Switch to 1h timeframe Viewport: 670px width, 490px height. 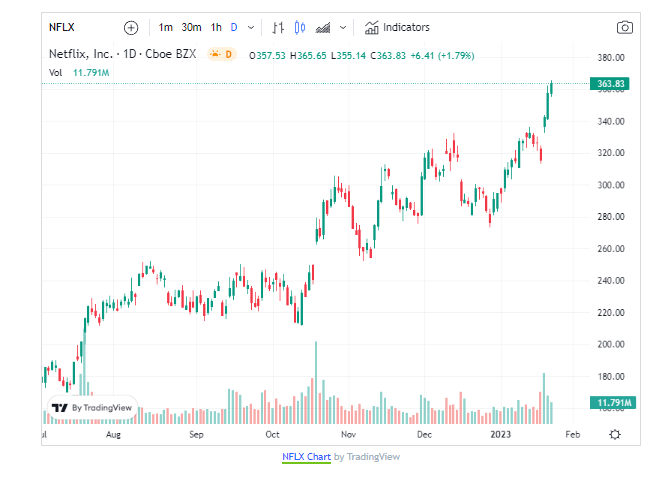click(216, 27)
